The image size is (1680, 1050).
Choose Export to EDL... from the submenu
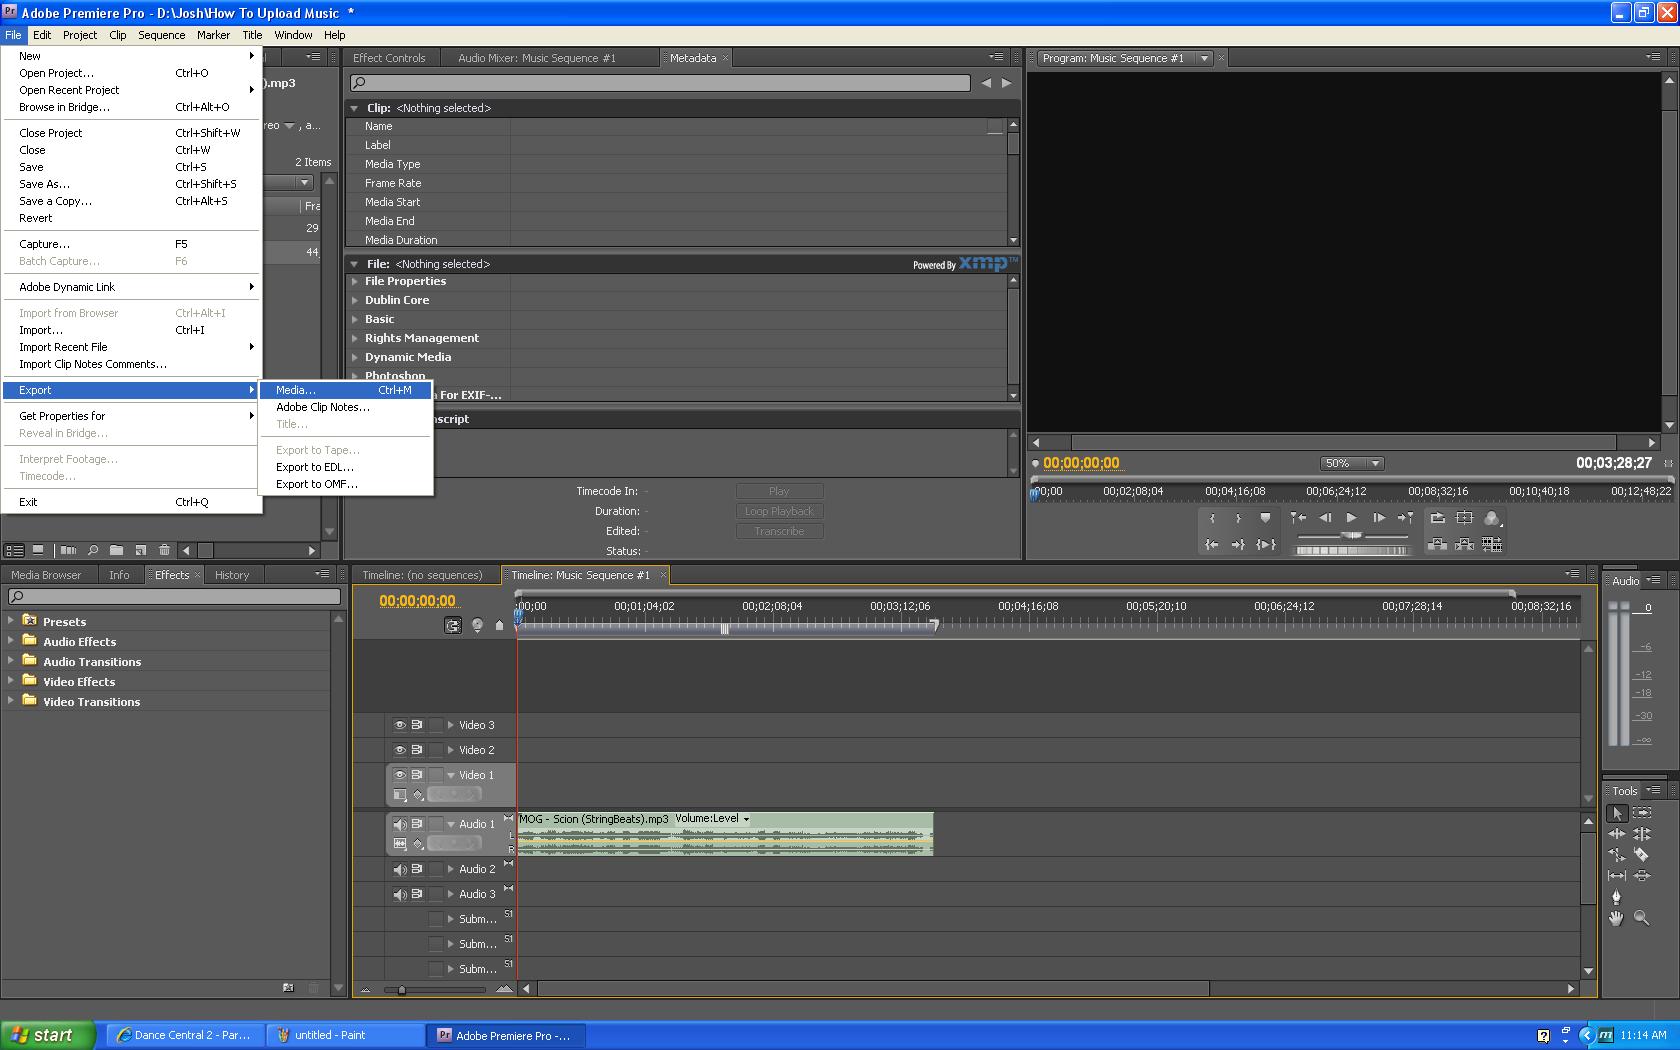[345, 467]
